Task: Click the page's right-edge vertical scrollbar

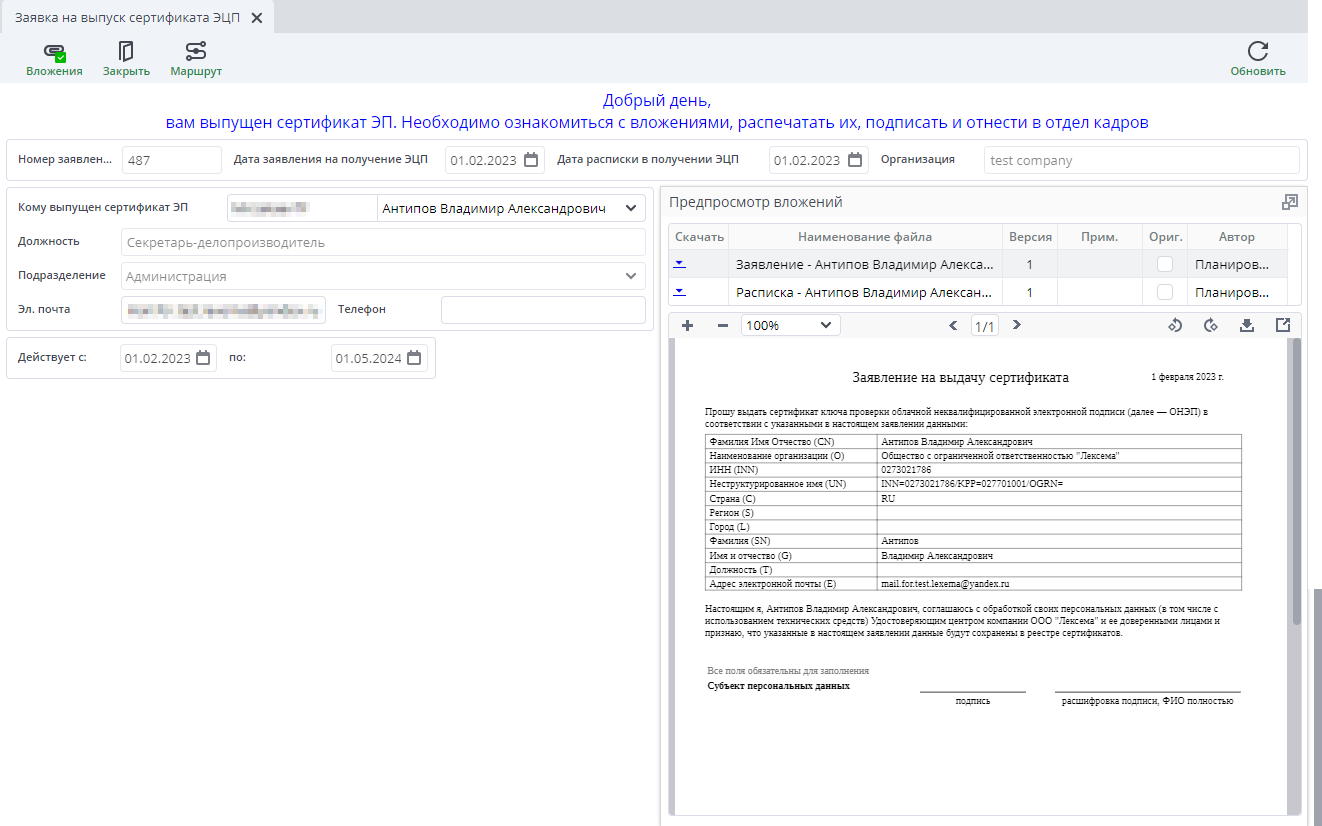Action: click(1318, 707)
